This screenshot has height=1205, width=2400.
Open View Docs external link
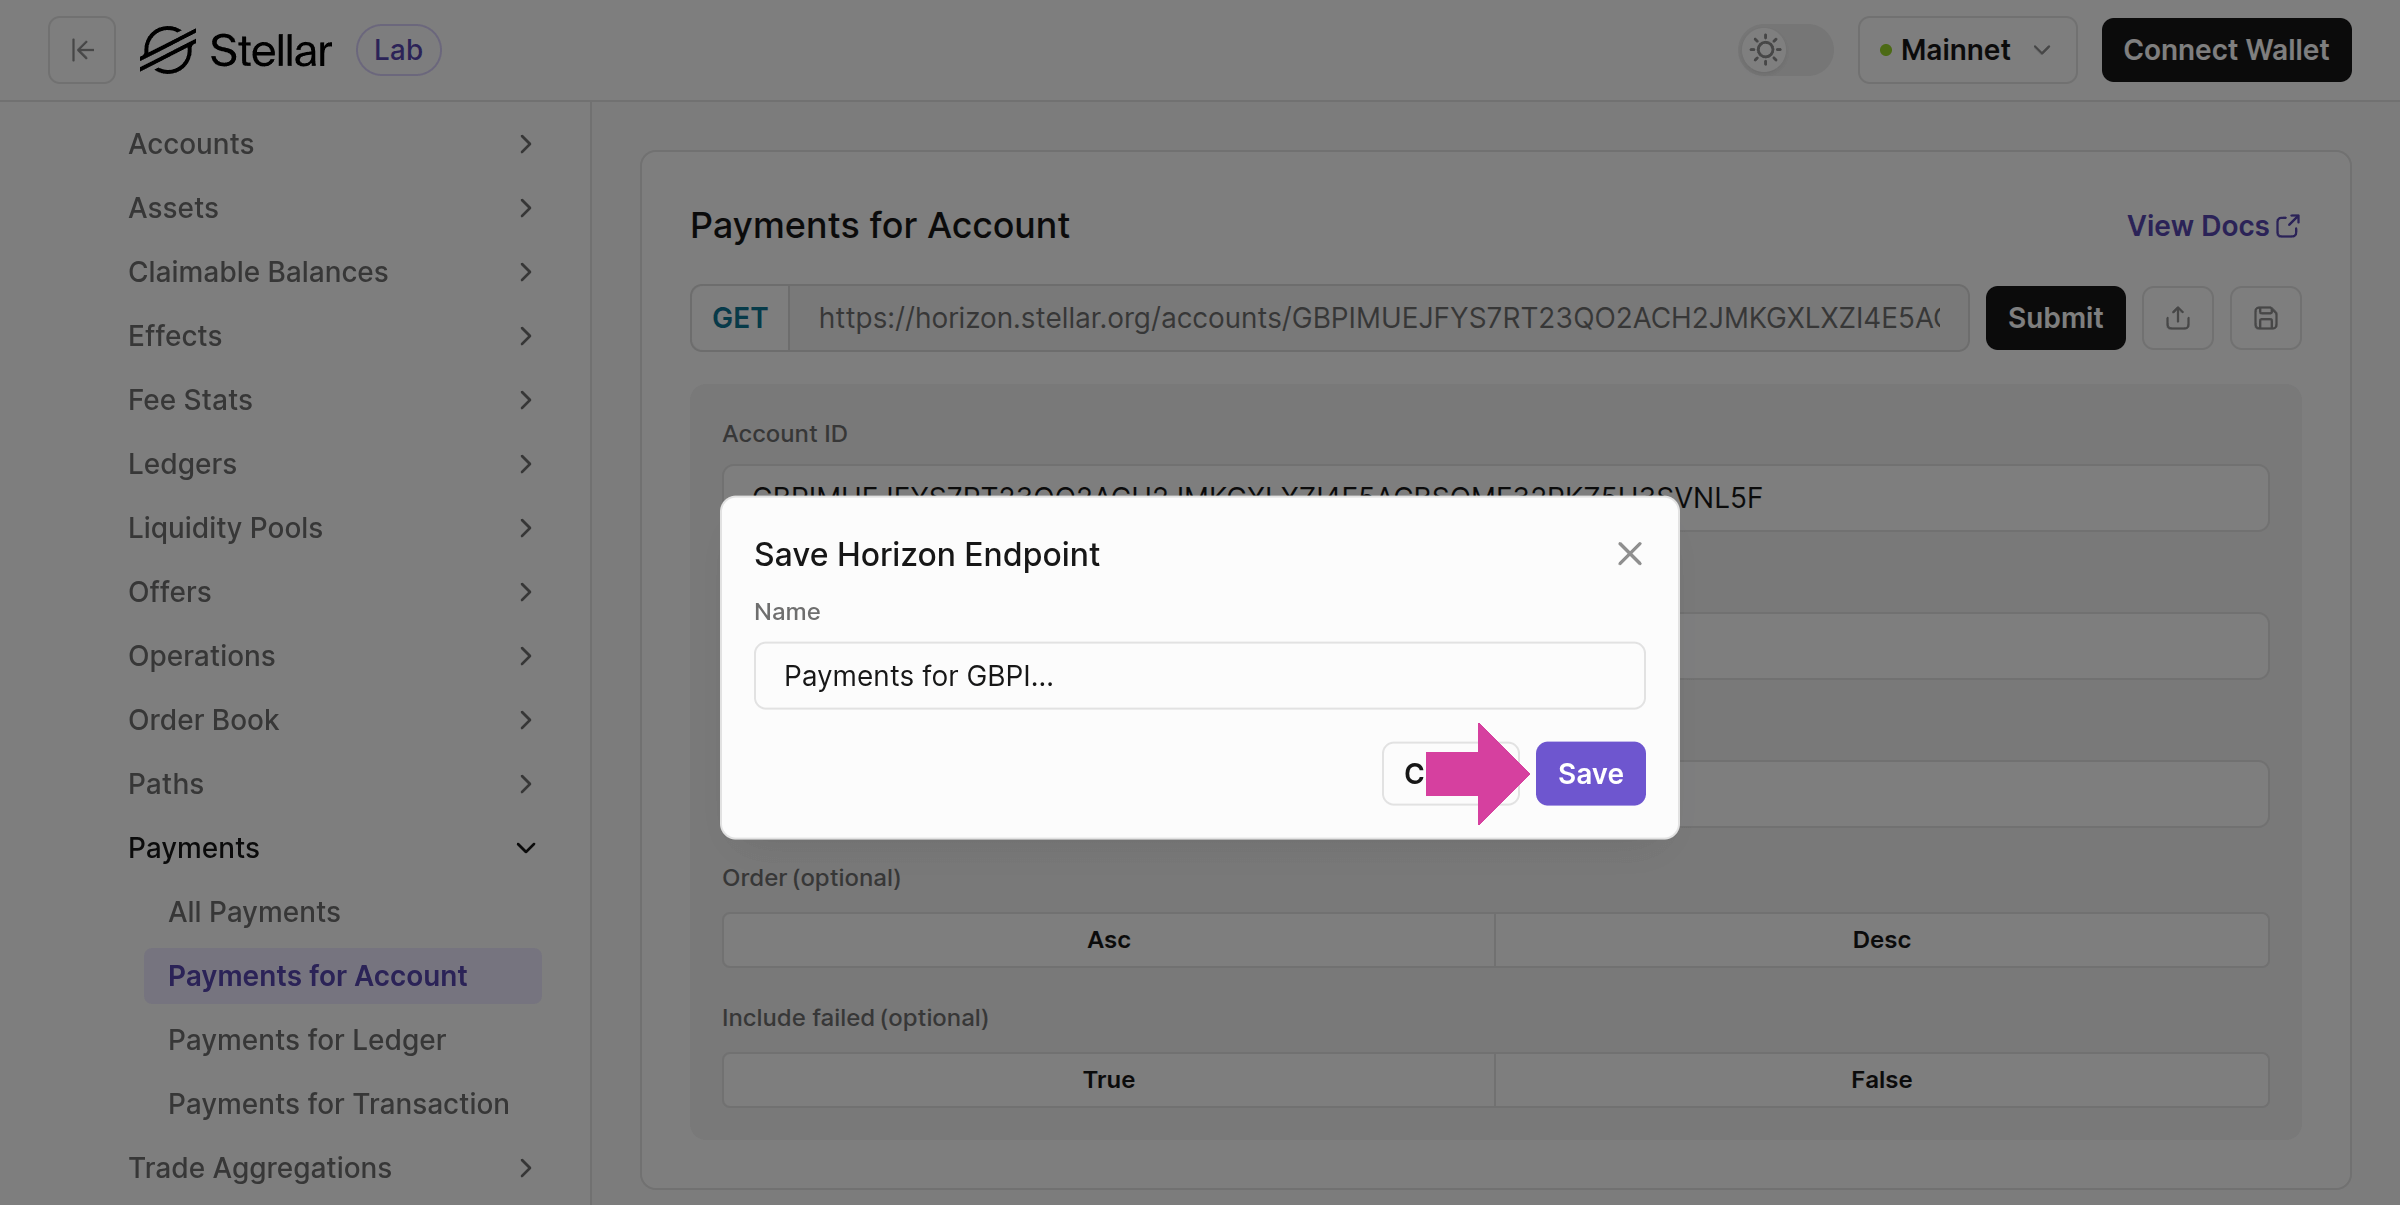(x=2212, y=226)
